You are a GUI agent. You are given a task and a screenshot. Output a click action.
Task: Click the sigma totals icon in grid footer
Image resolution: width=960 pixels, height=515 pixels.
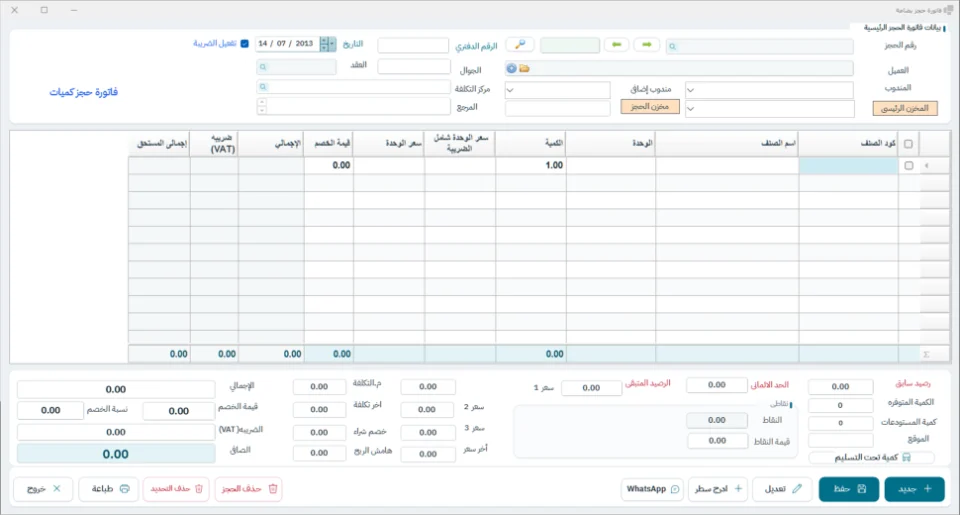926,354
